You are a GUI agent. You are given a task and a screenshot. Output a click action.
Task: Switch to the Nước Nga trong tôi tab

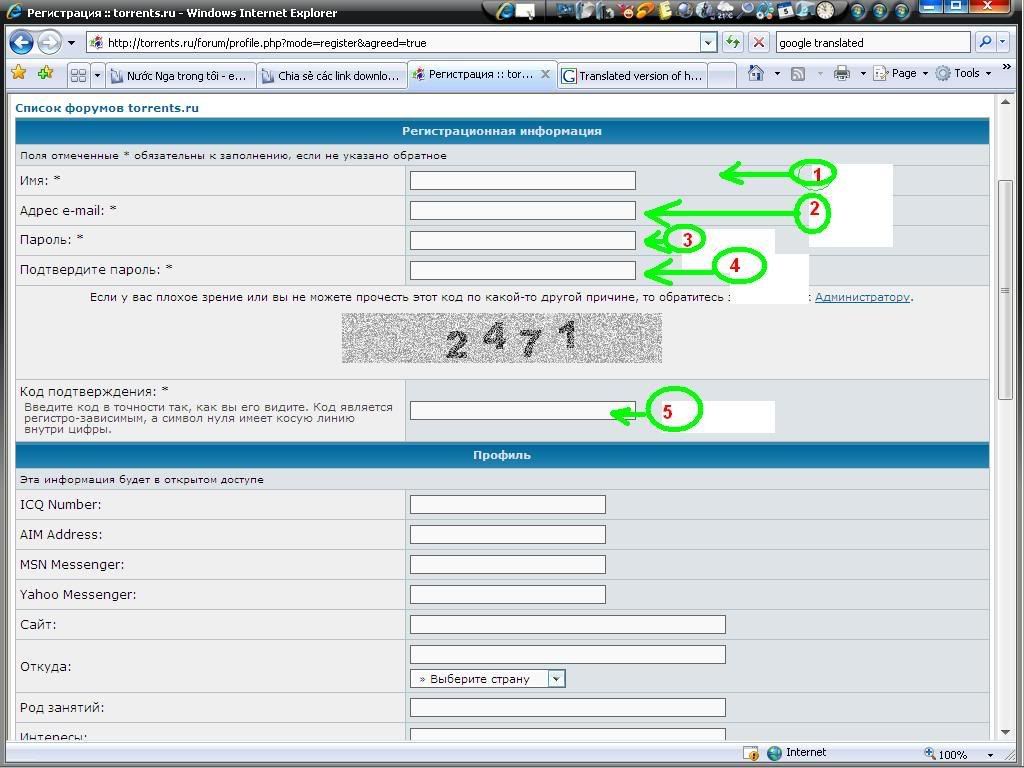click(180, 75)
